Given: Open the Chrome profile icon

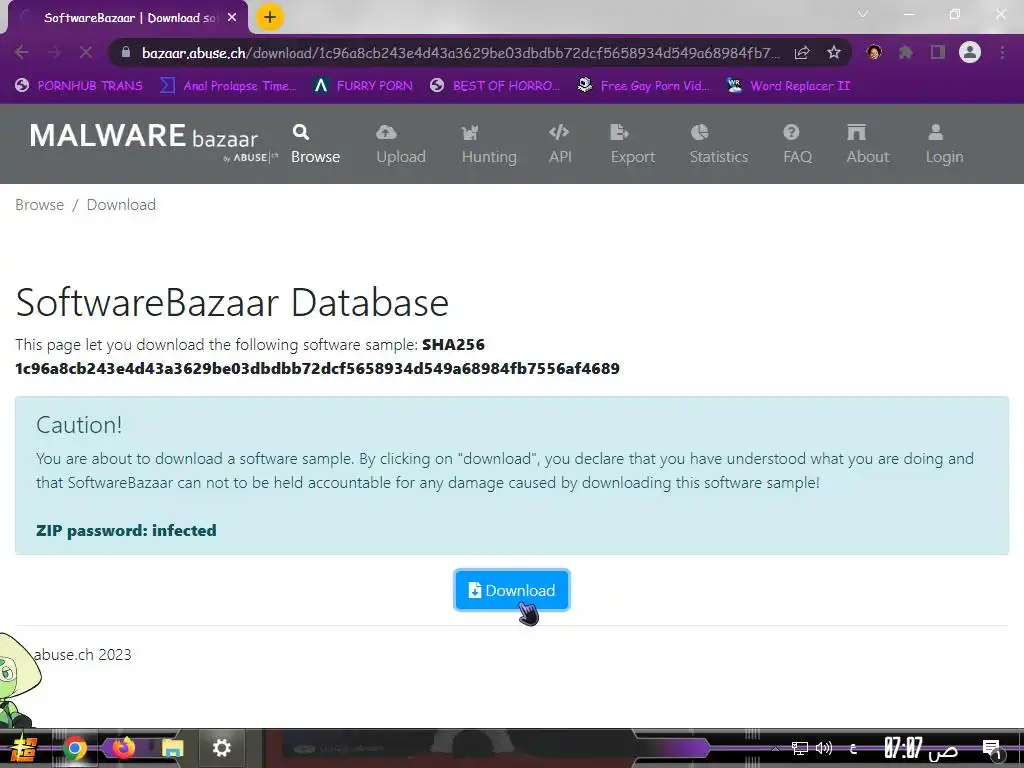Looking at the screenshot, I should (970, 52).
